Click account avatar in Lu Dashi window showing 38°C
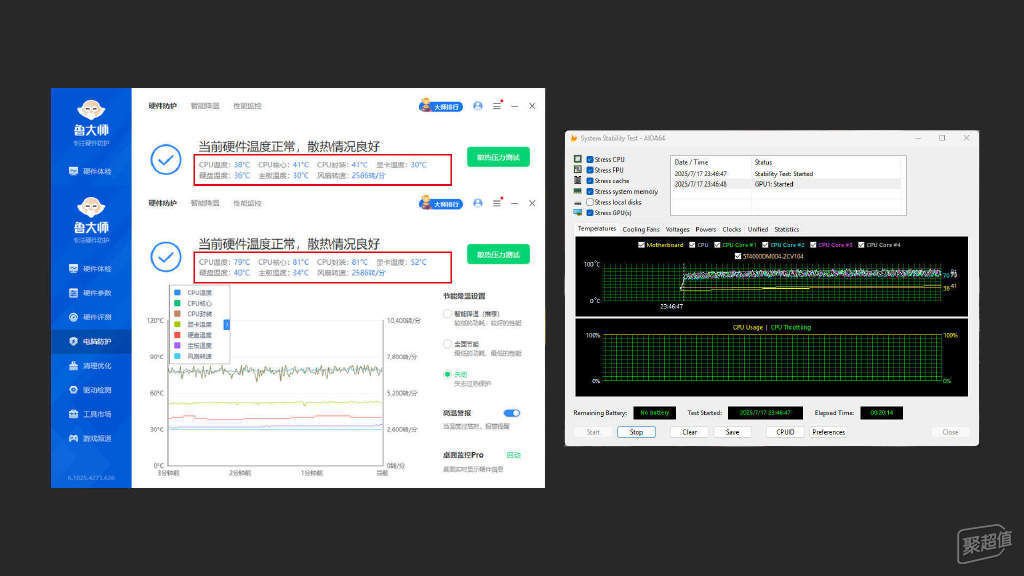This screenshot has height=576, width=1024. pos(477,106)
